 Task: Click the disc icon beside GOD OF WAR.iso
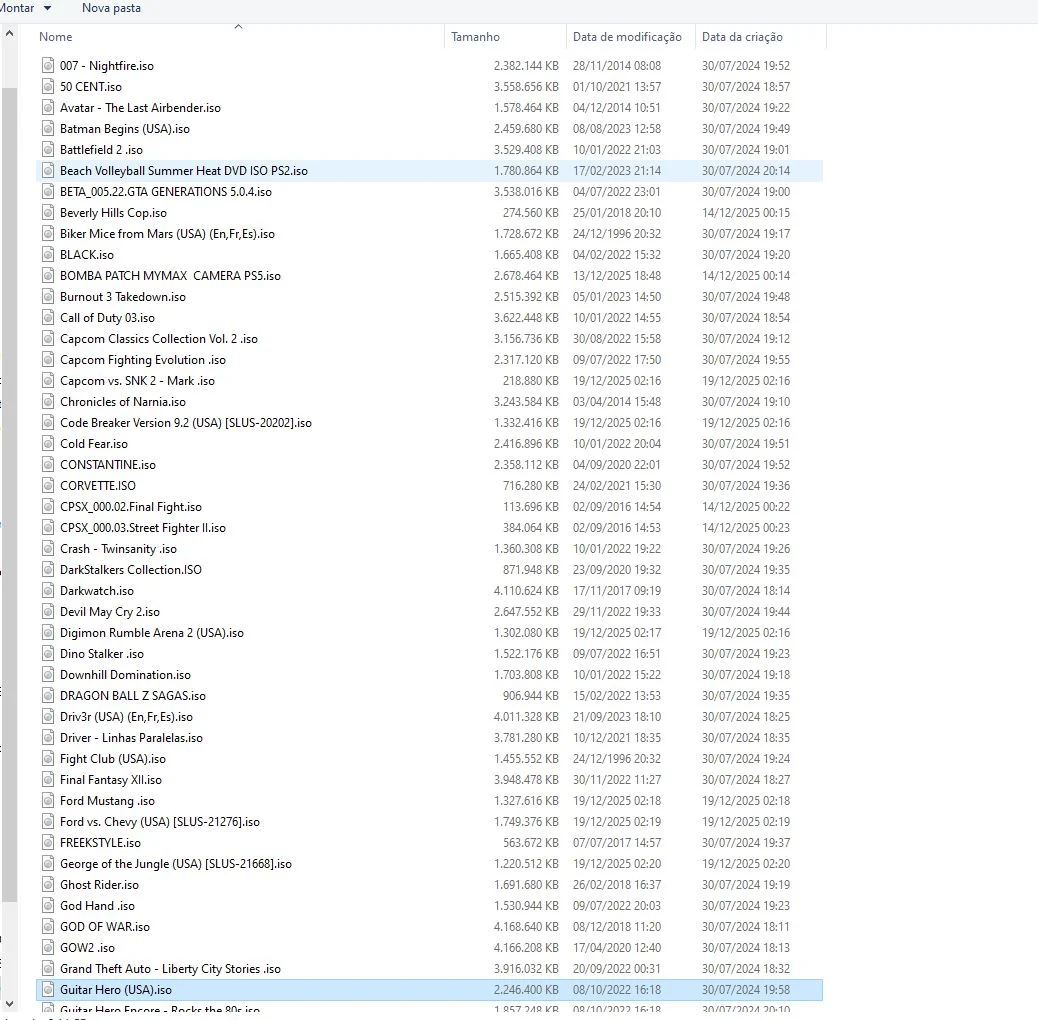(48, 927)
